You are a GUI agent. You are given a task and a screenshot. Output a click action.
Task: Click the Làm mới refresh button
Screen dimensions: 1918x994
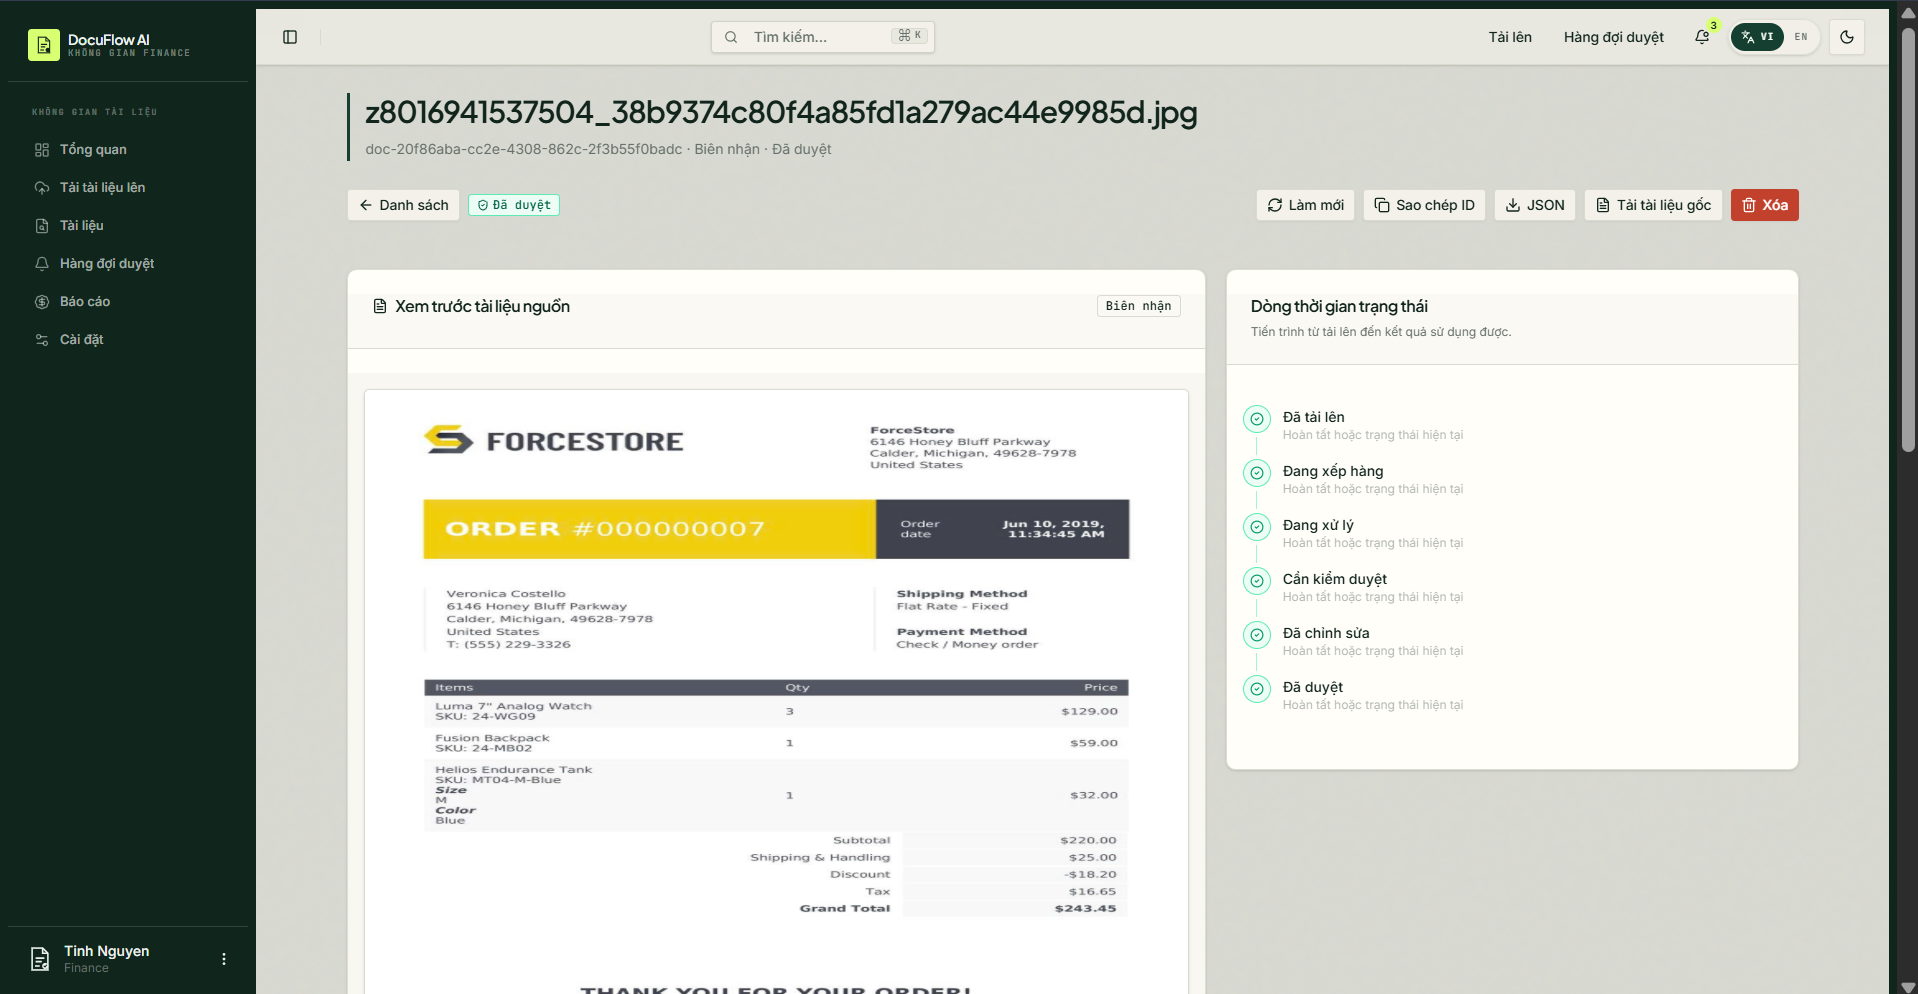(x=1306, y=205)
